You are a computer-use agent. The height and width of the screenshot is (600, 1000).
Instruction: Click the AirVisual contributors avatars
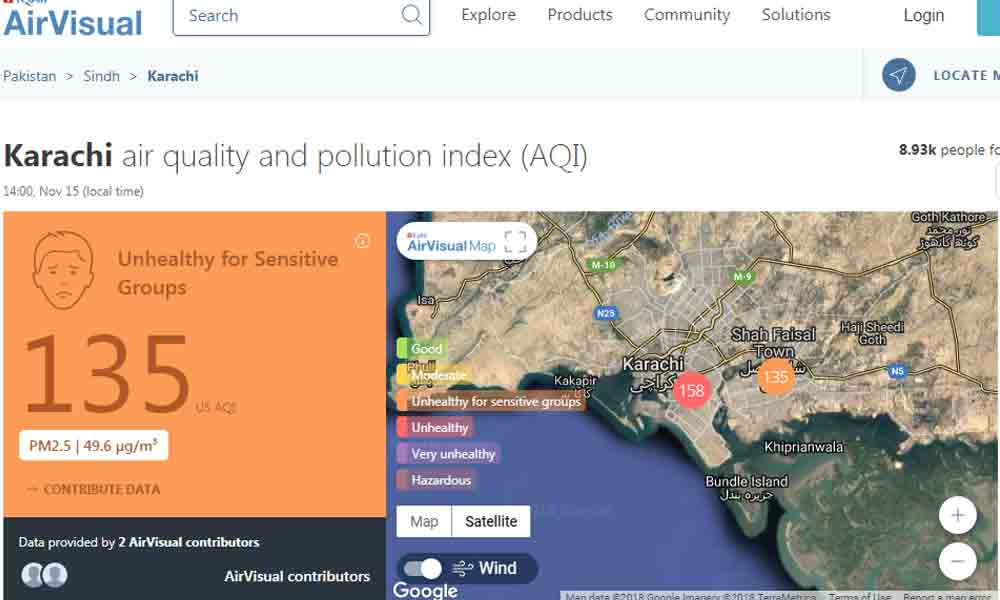44,575
